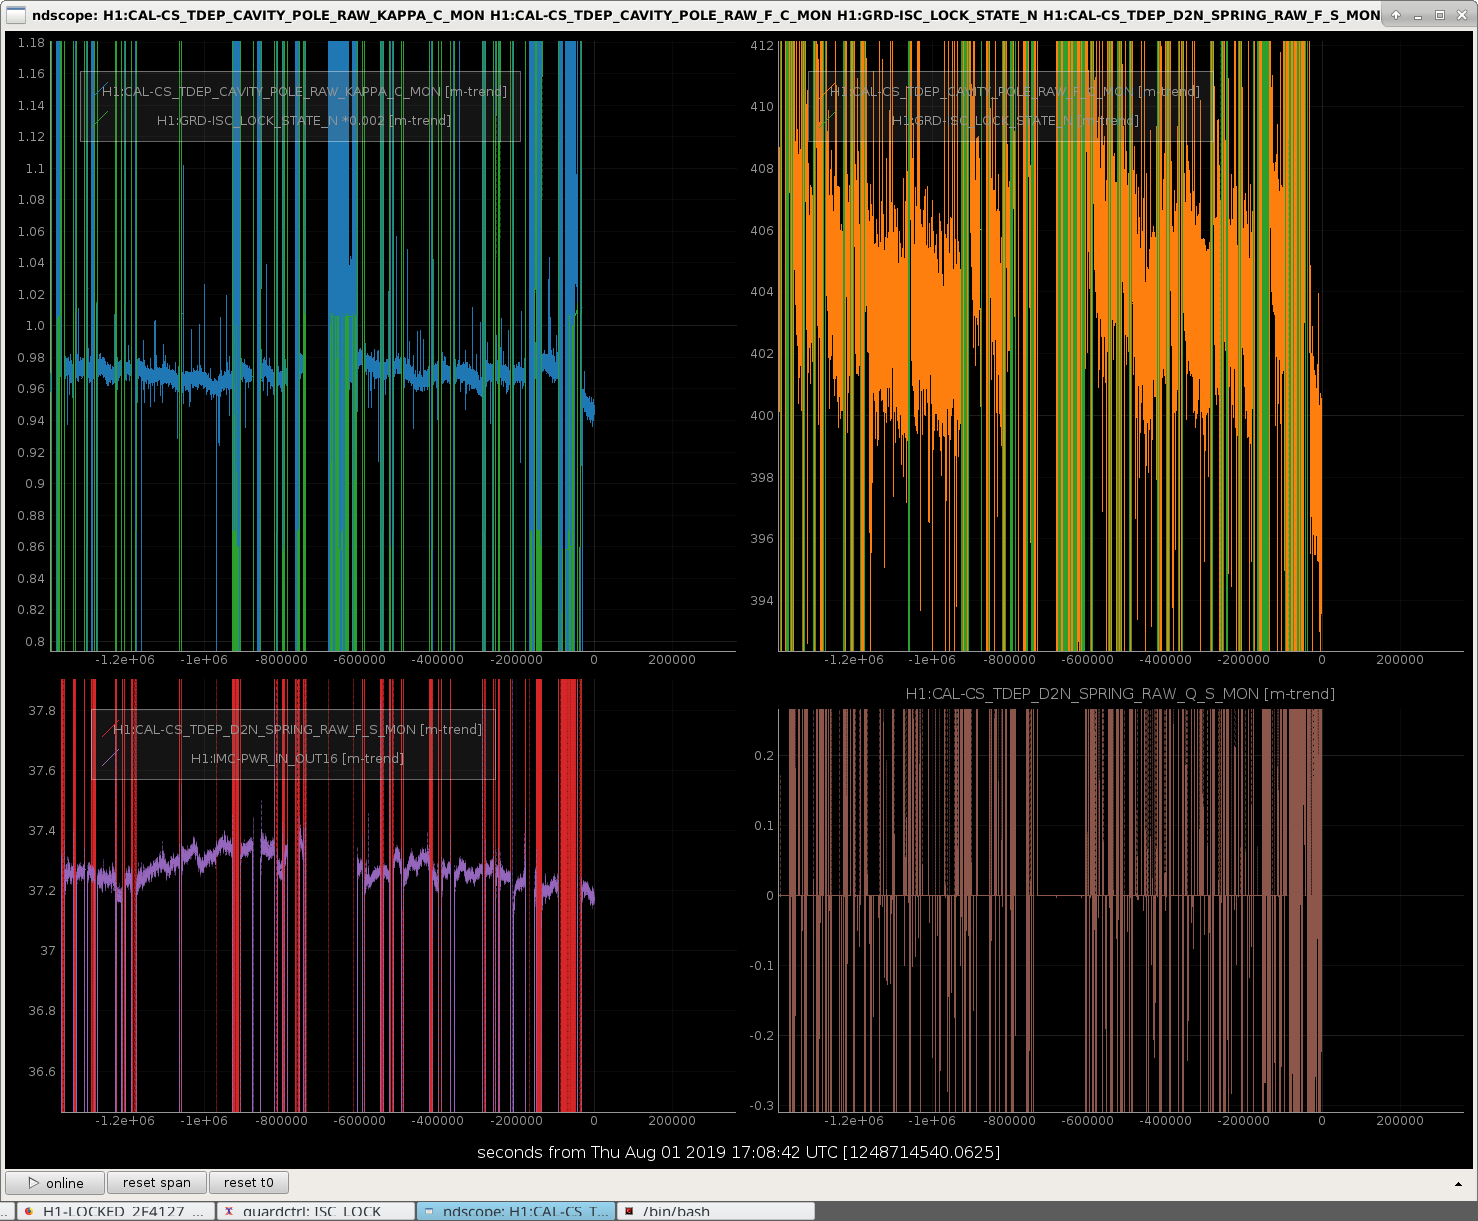Click the 'seconds from Thu Aug 01 2019' time label

click(739, 1152)
